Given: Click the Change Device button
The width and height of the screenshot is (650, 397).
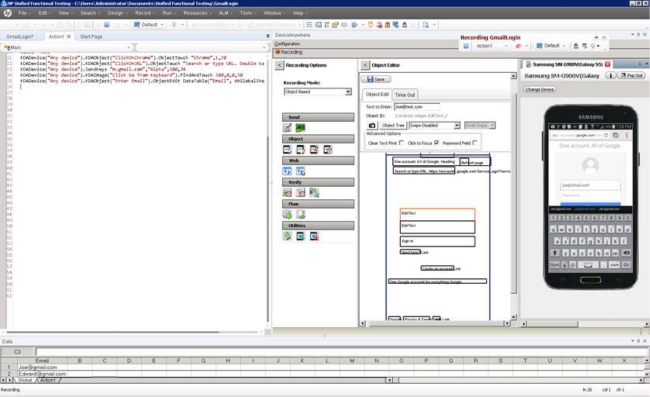Looking at the screenshot, I should pos(539,90).
